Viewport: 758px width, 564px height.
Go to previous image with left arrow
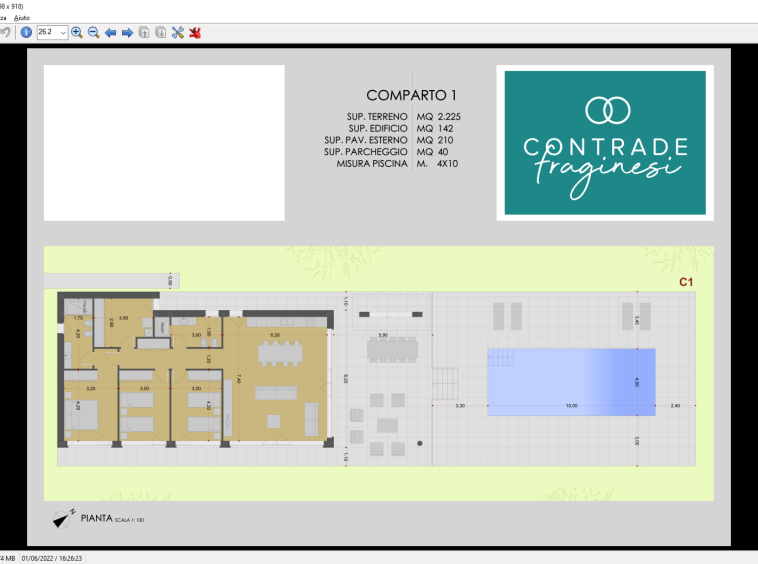110,32
